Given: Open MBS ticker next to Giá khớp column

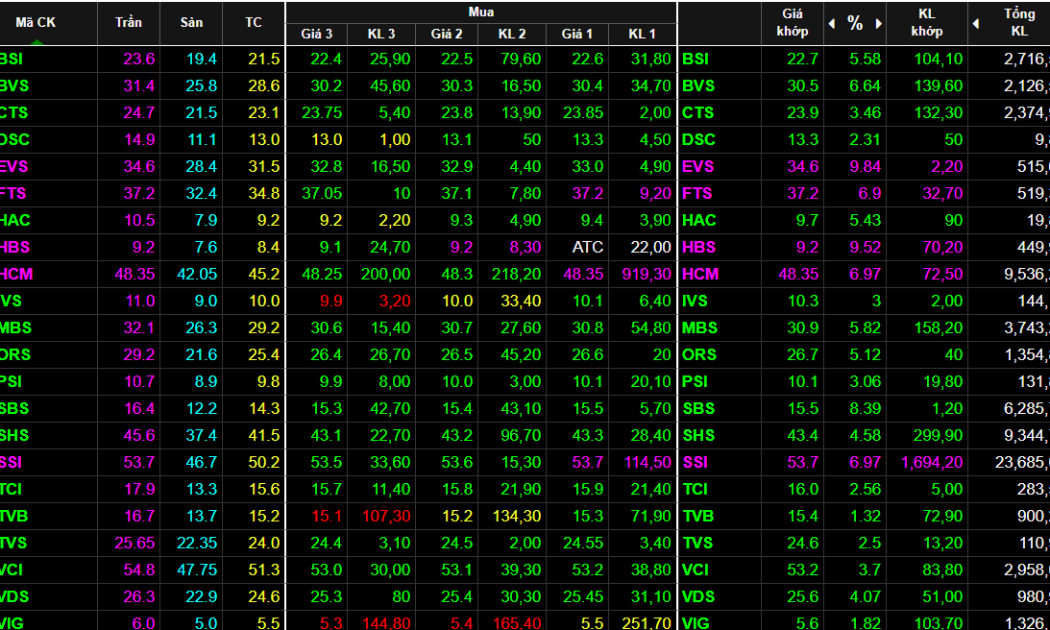Looking at the screenshot, I should coord(700,327).
